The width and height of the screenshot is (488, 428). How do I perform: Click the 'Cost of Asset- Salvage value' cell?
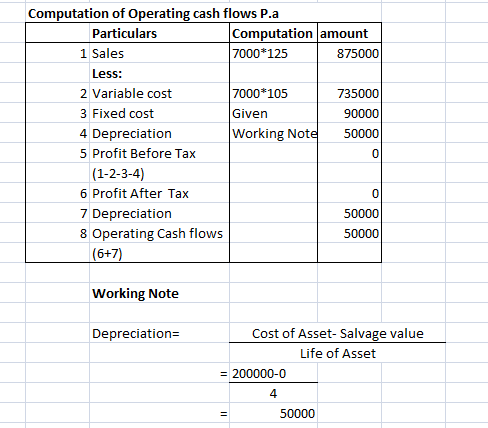(338, 333)
